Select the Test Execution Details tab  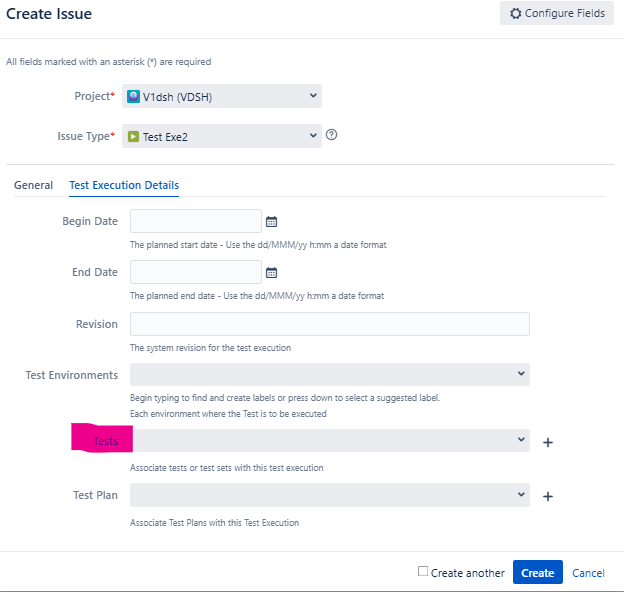pos(124,185)
